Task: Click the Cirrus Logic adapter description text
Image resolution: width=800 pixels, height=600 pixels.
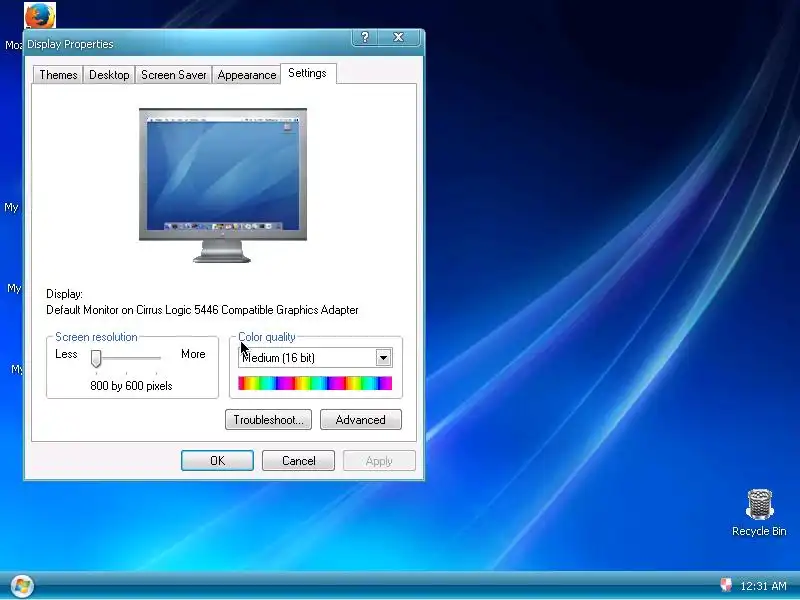Action: click(202, 310)
